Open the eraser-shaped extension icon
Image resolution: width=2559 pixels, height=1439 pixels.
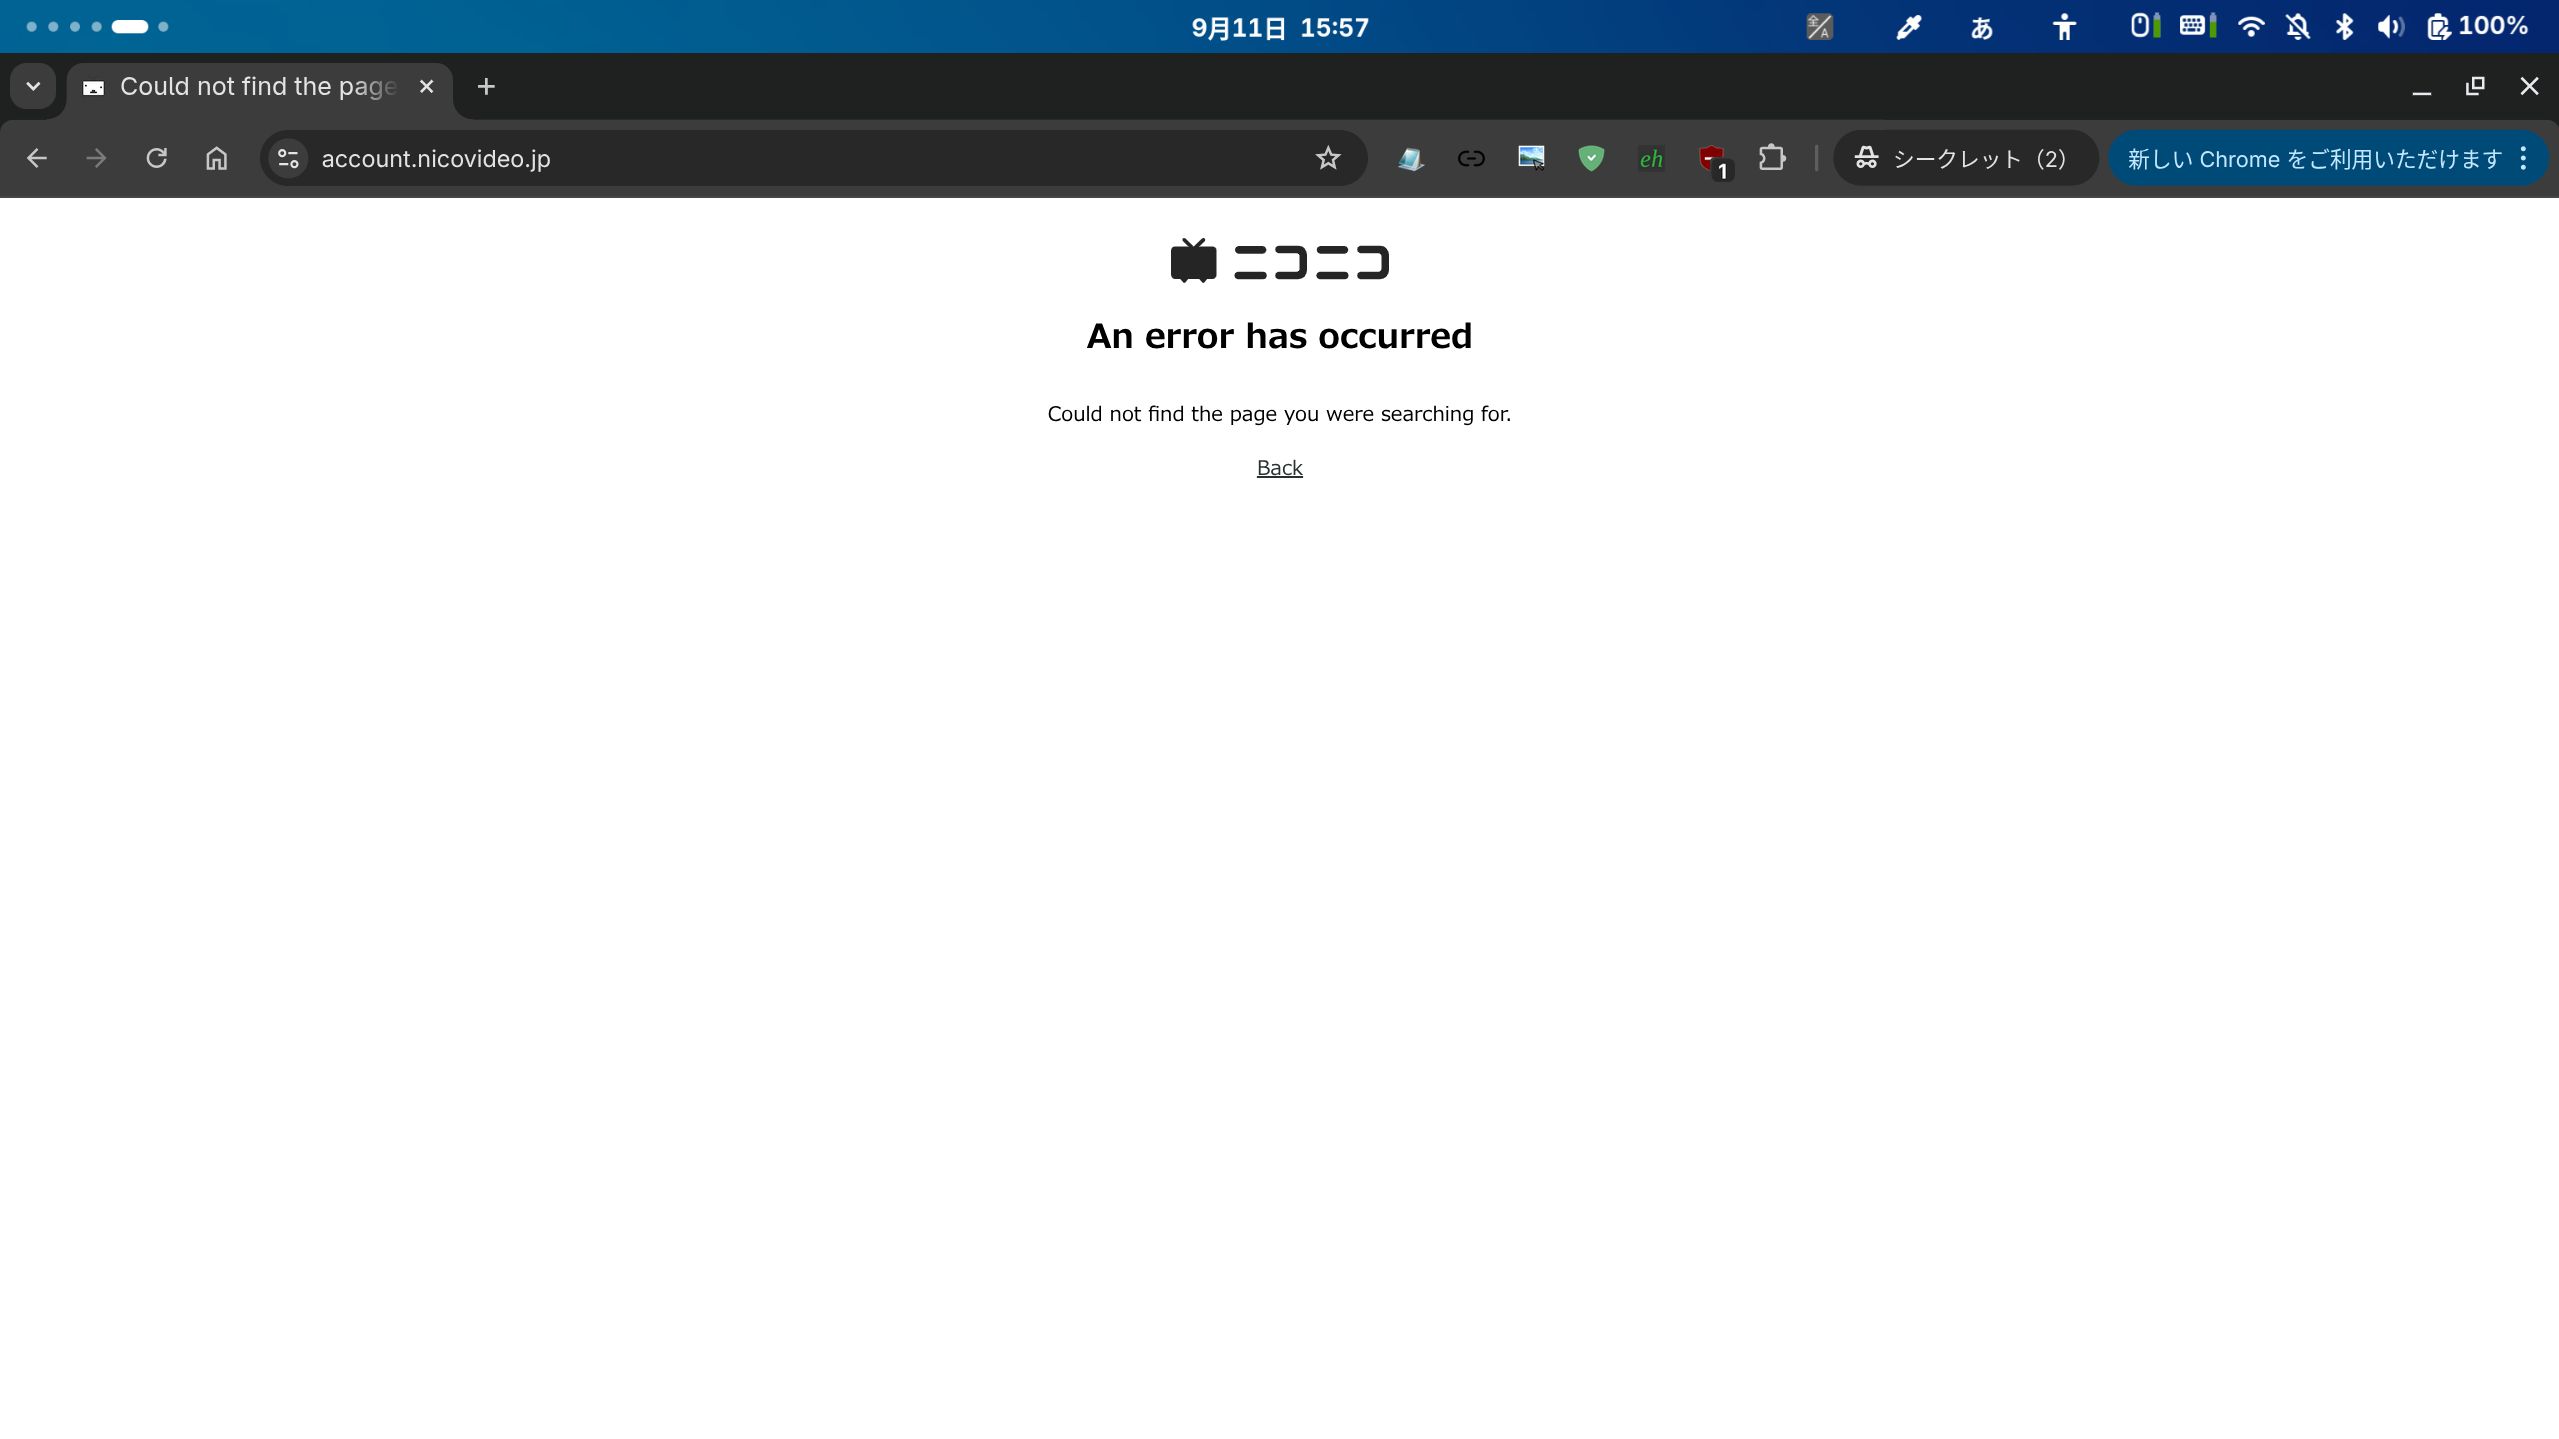[x=1411, y=158]
